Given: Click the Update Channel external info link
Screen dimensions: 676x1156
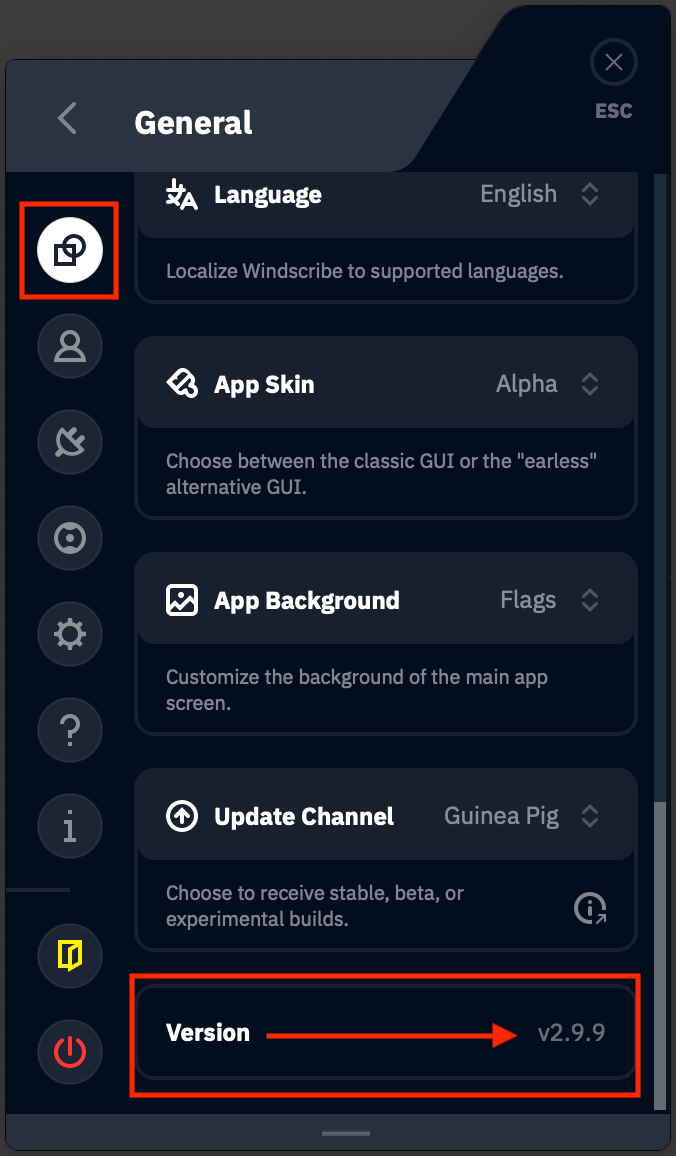Looking at the screenshot, I should 592,908.
